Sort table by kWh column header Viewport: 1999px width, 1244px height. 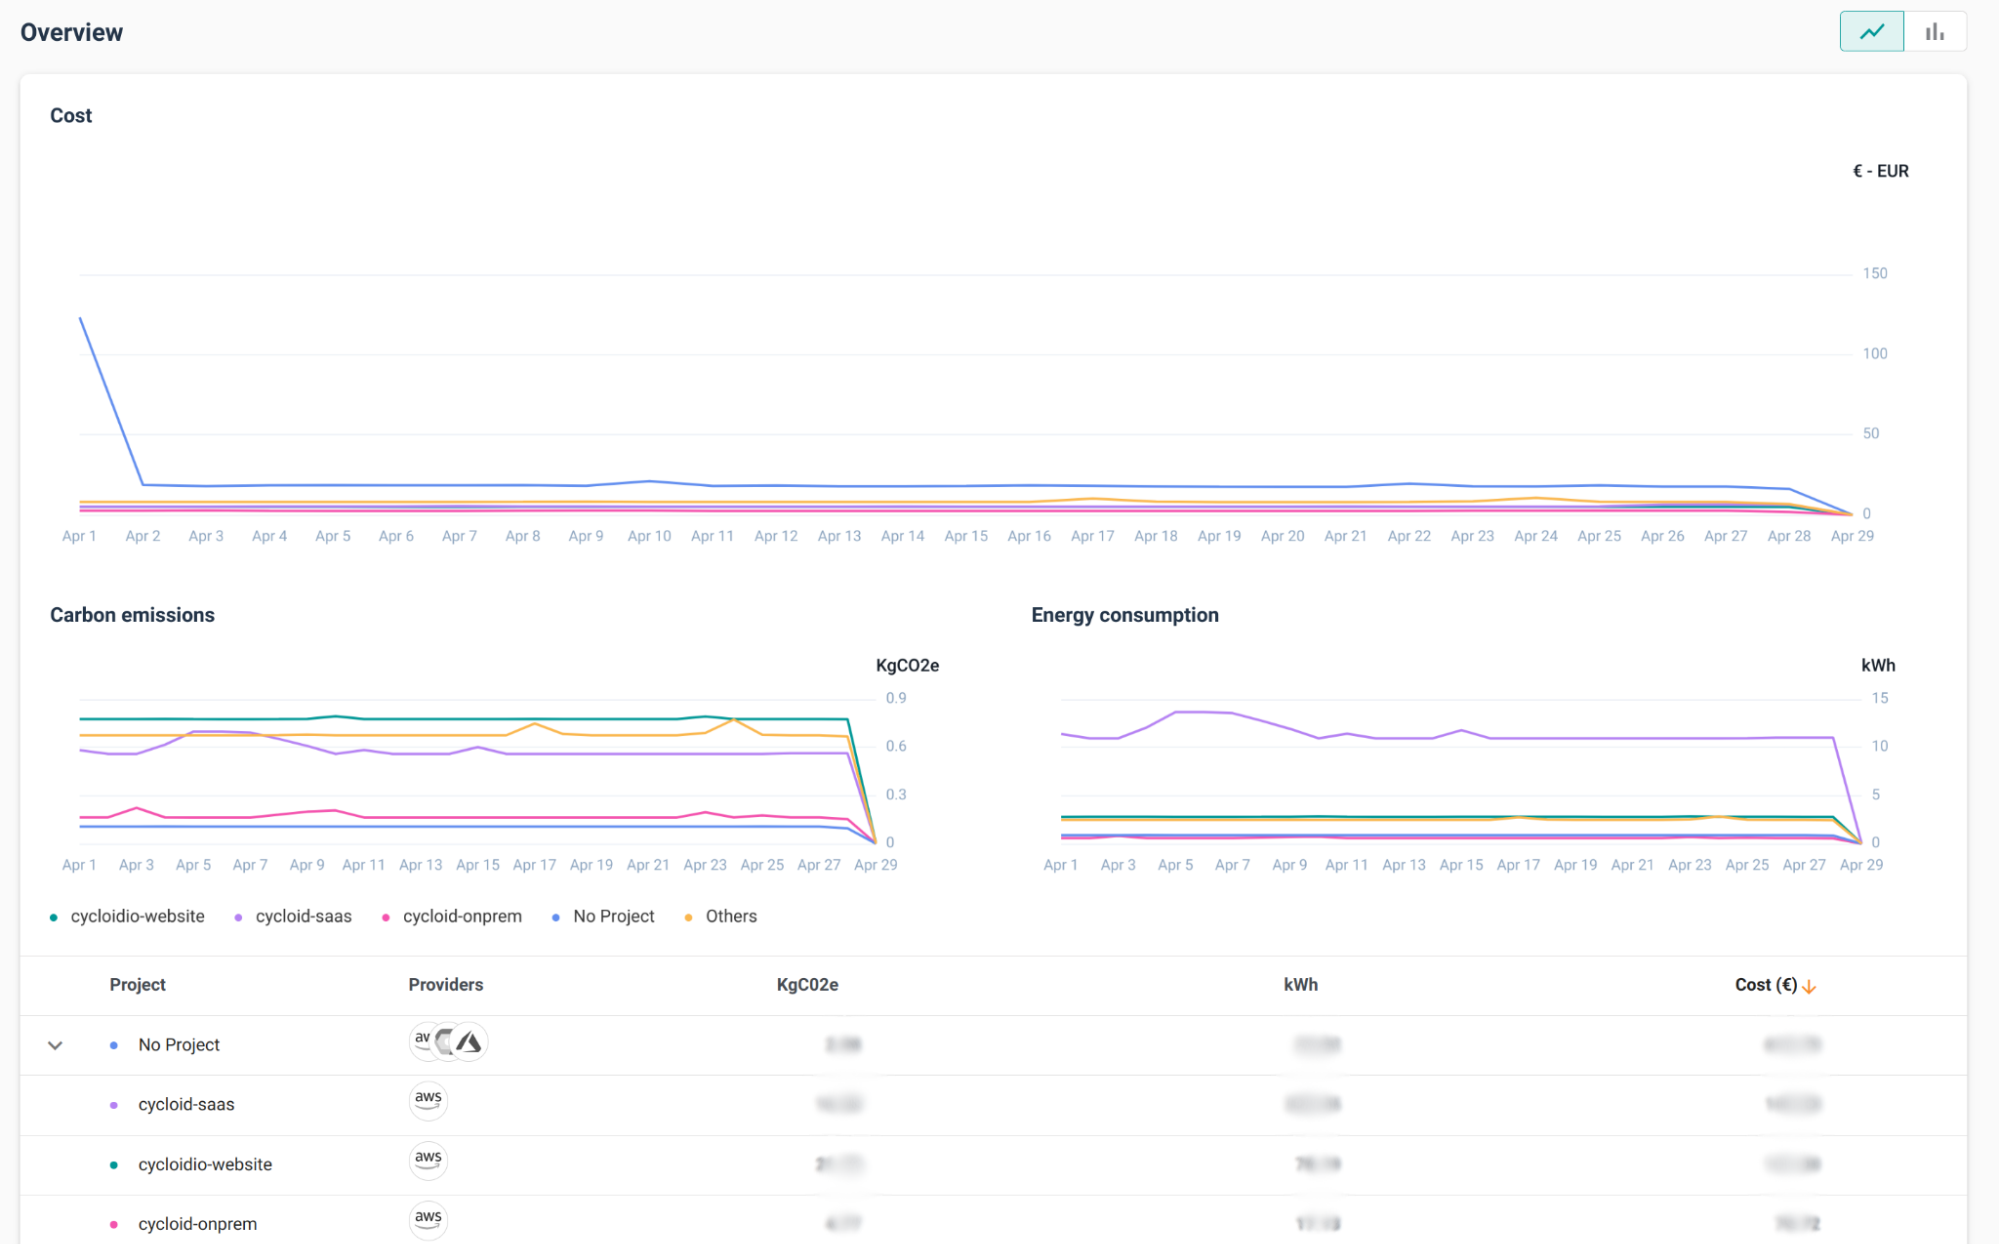[x=1300, y=985]
